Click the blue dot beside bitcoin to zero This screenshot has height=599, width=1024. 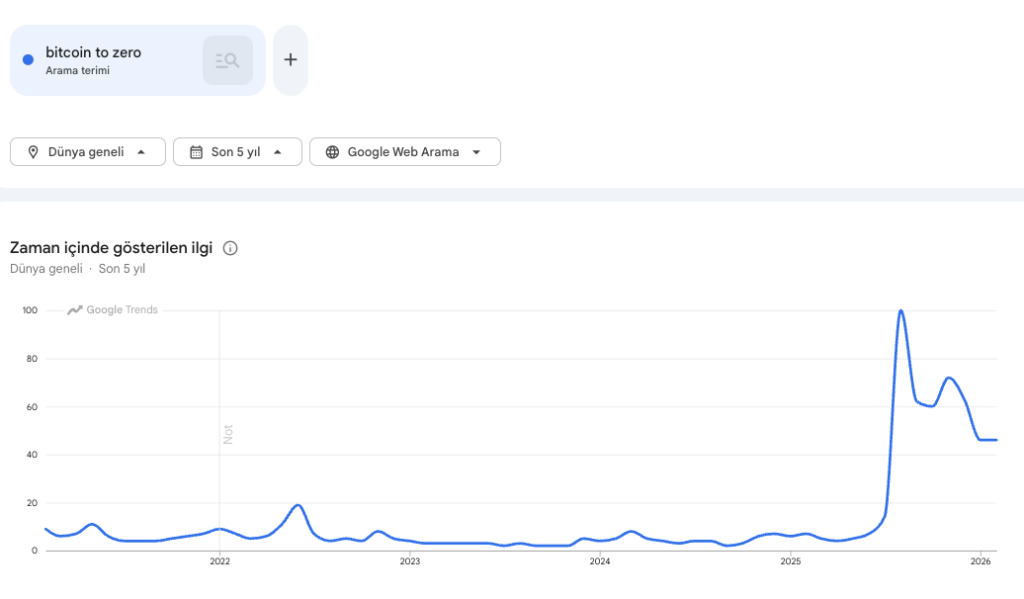click(x=28, y=60)
